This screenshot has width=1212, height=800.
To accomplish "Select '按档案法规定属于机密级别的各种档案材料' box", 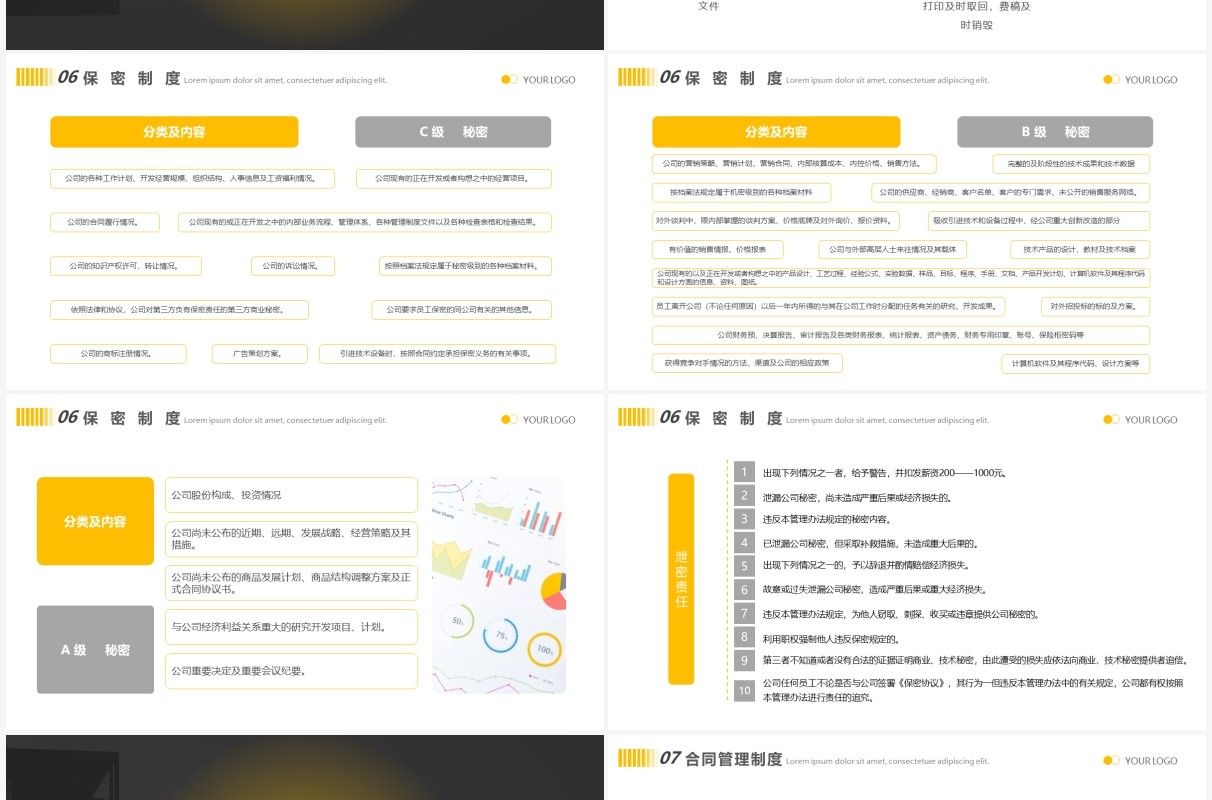I will 741,192.
